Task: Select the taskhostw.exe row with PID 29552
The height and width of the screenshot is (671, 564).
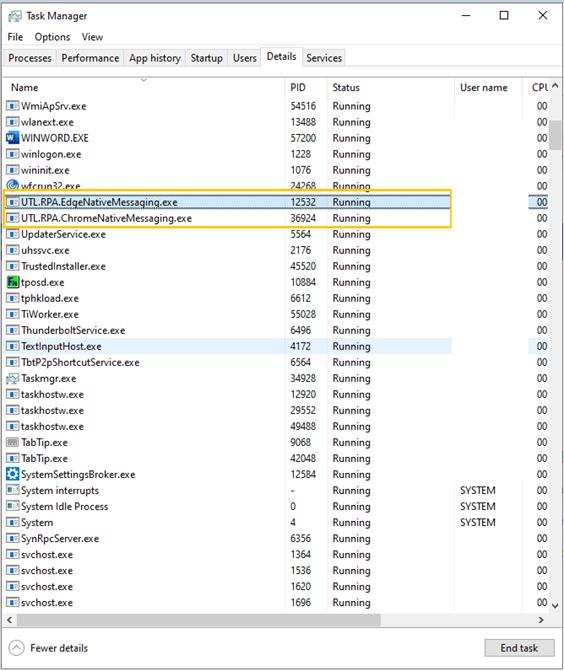Action: pos(276,410)
